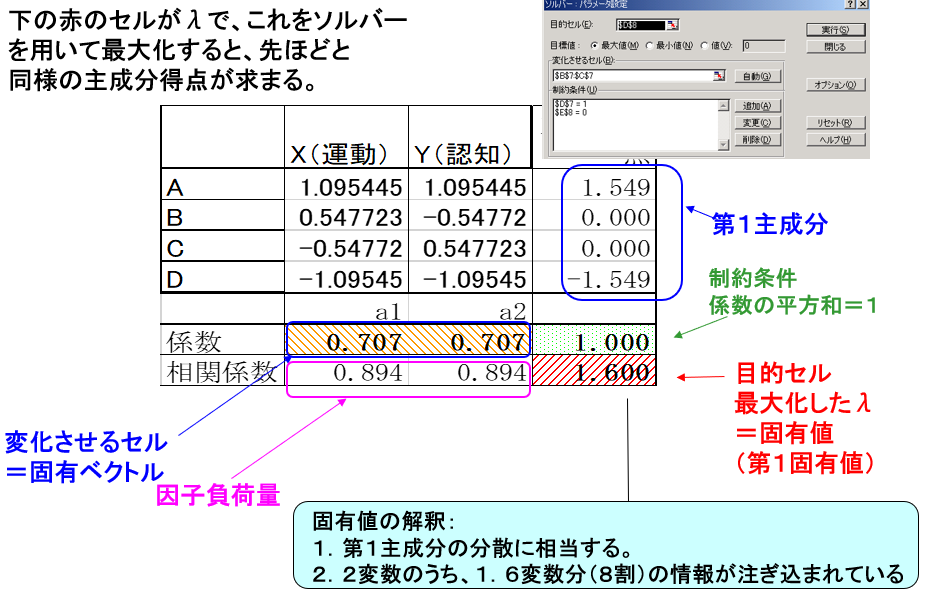
Task: Click 変更(C) to edit constraint
Action: (x=757, y=123)
